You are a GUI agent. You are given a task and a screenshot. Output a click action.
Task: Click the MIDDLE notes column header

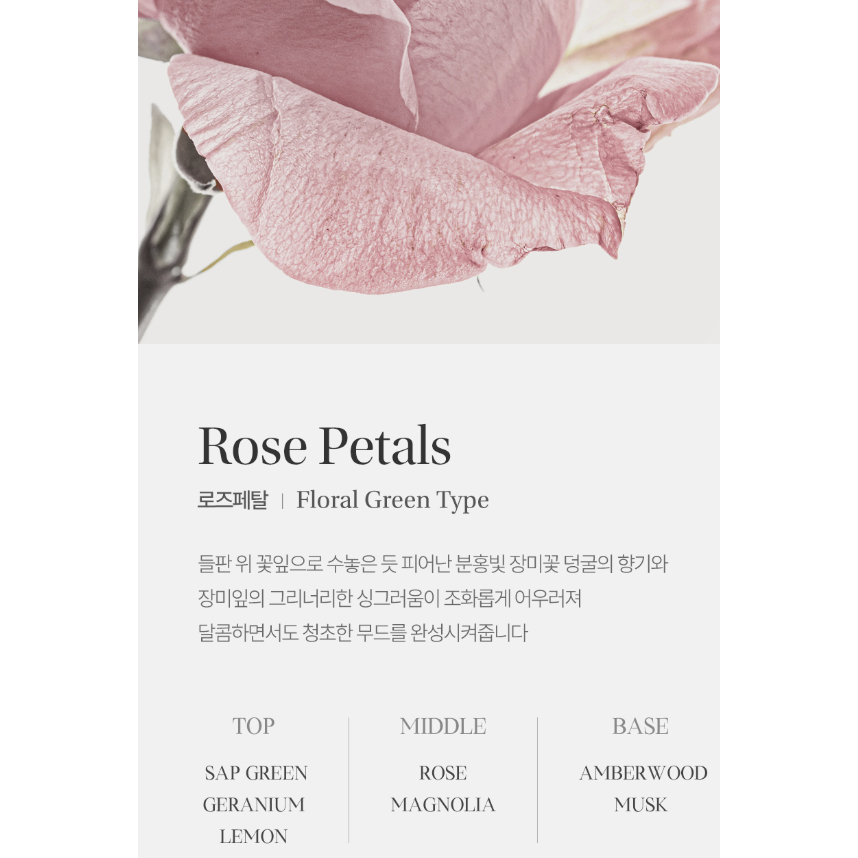[443, 726]
